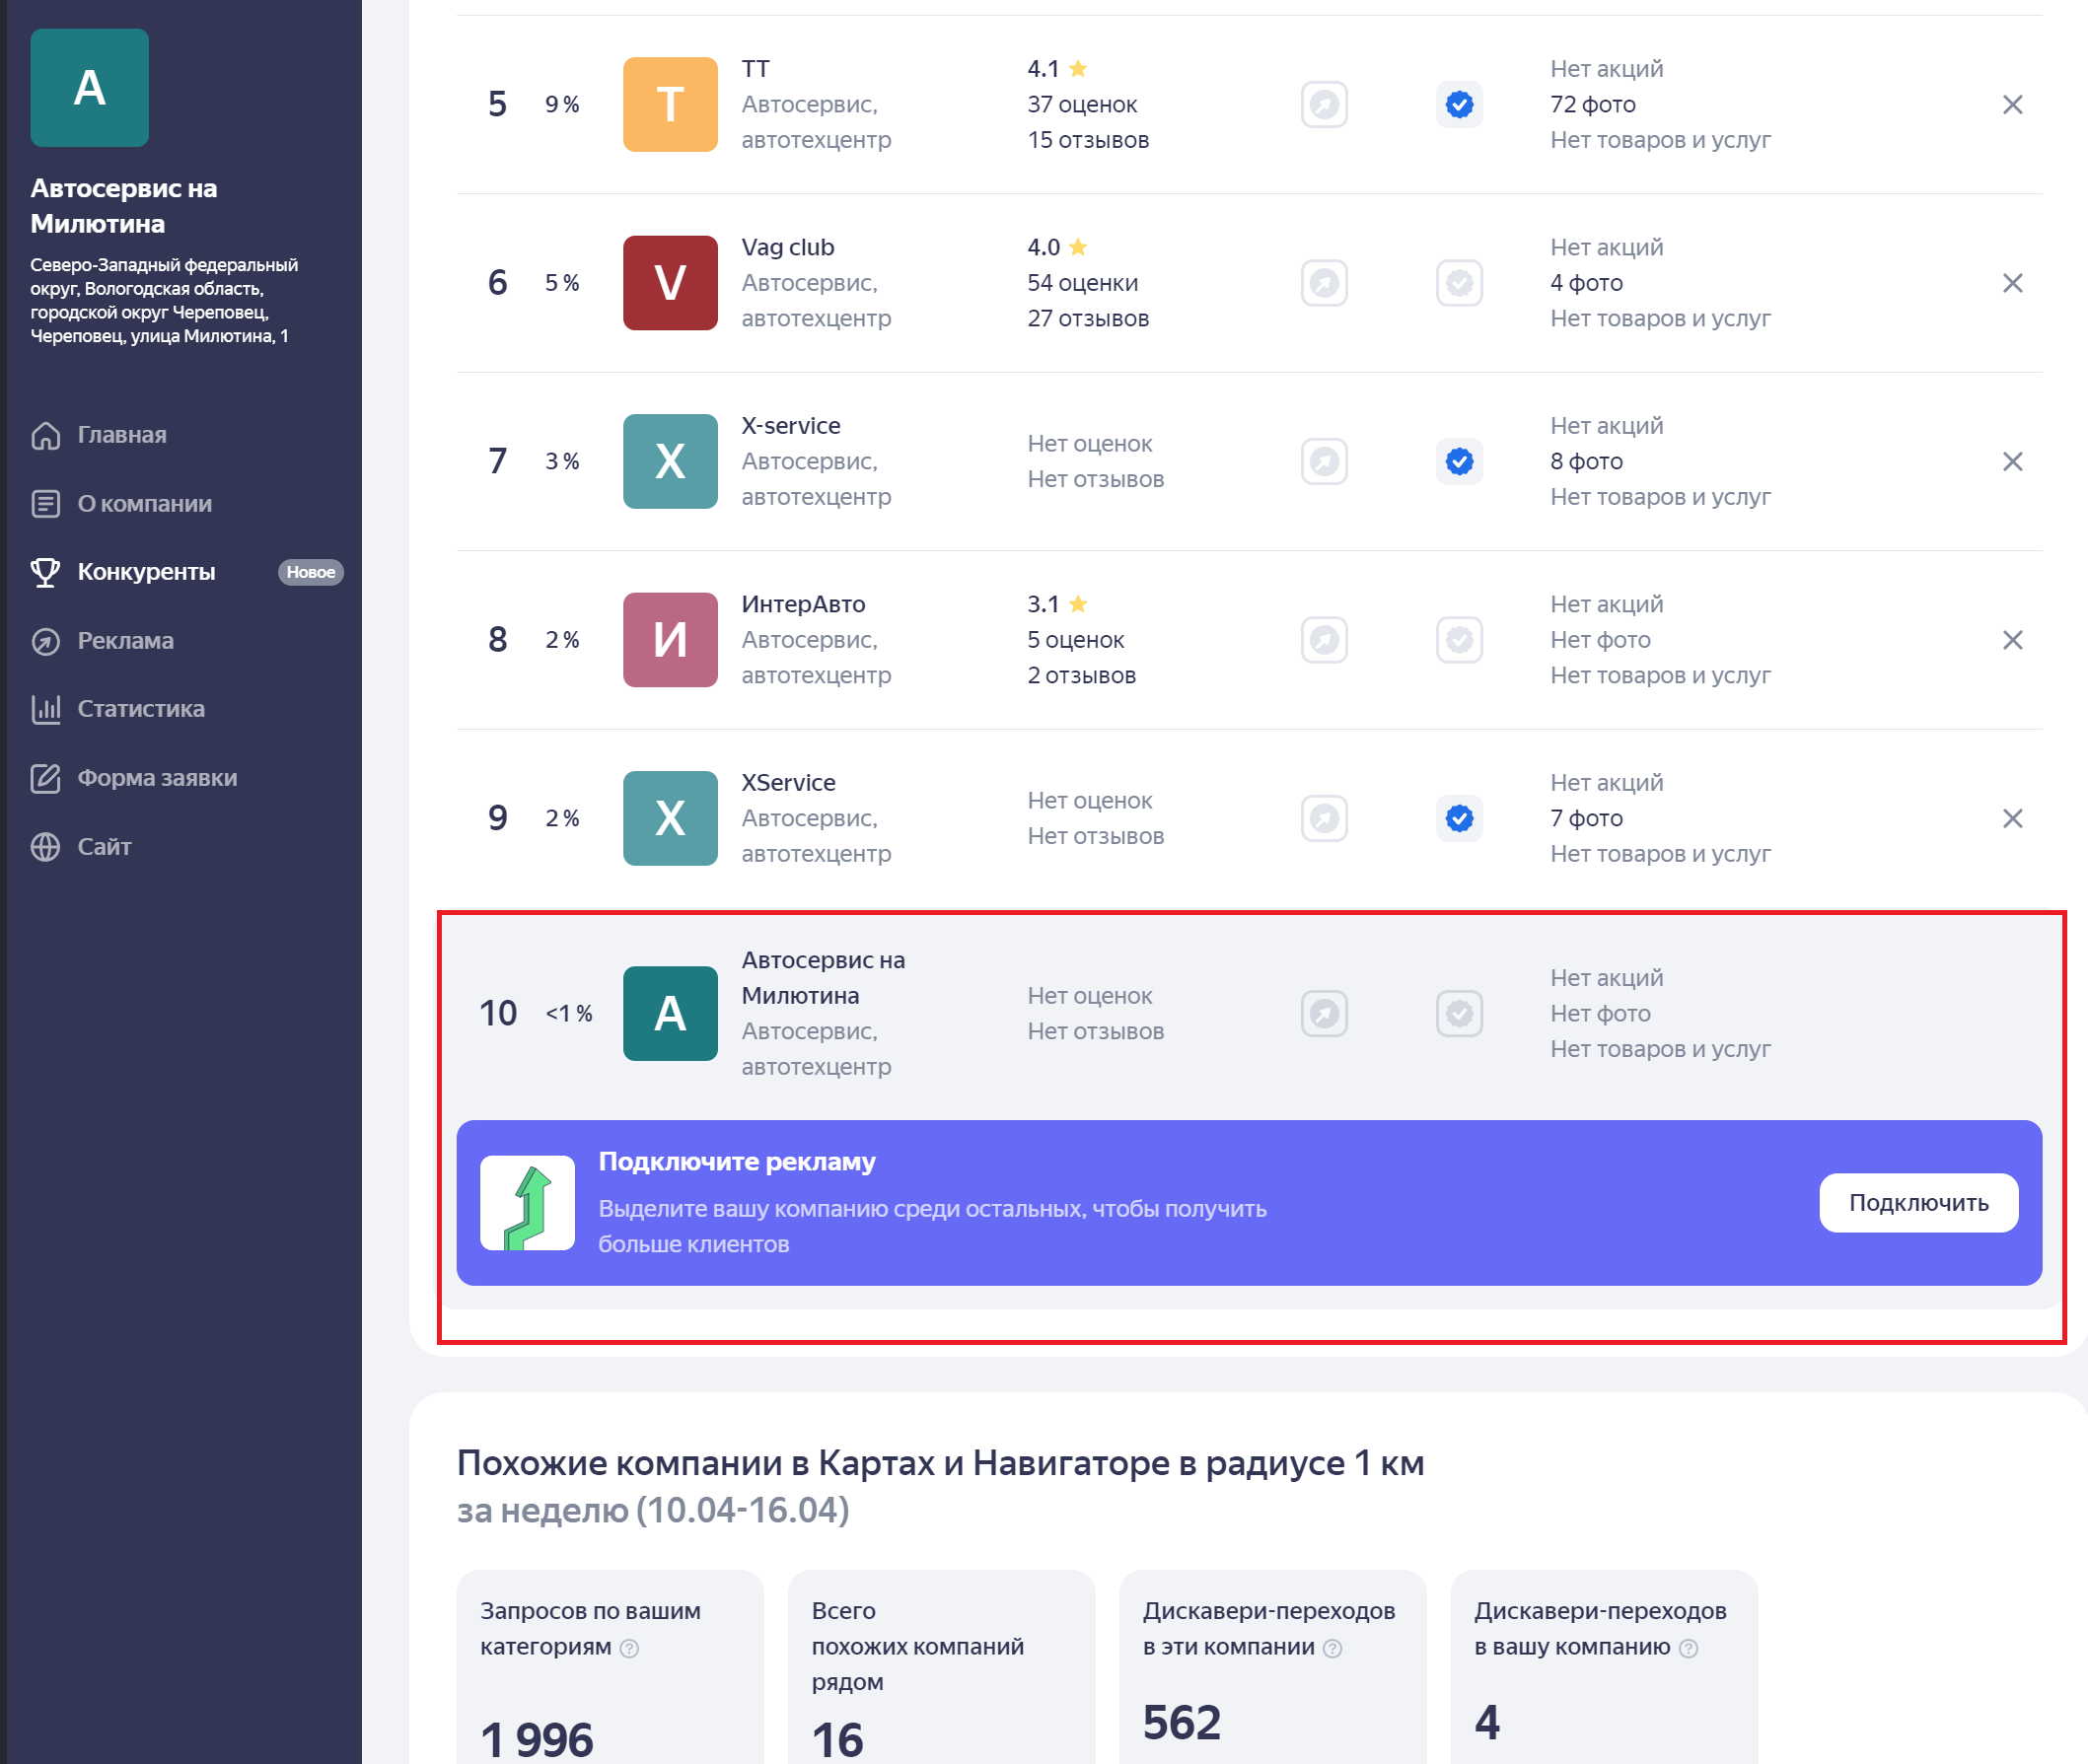This screenshot has height=1764, width=2088.
Task: Open О компании section
Action: [144, 504]
